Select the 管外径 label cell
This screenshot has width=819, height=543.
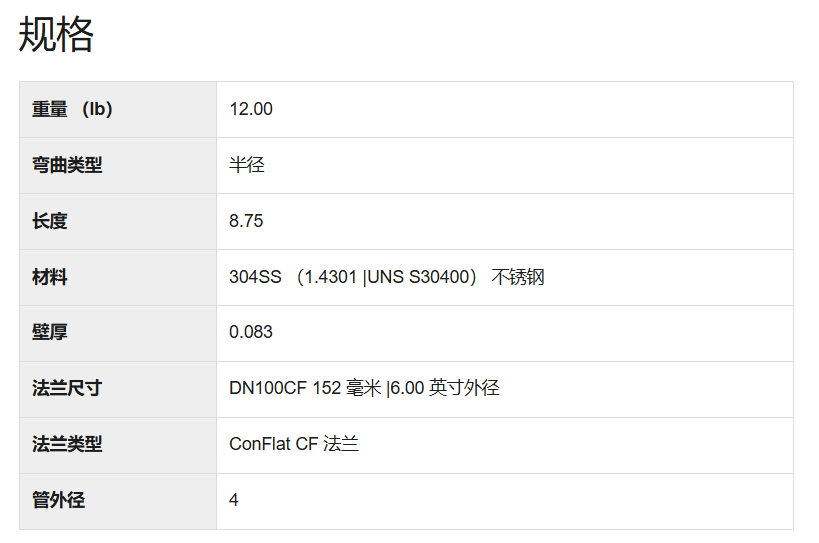click(x=118, y=501)
